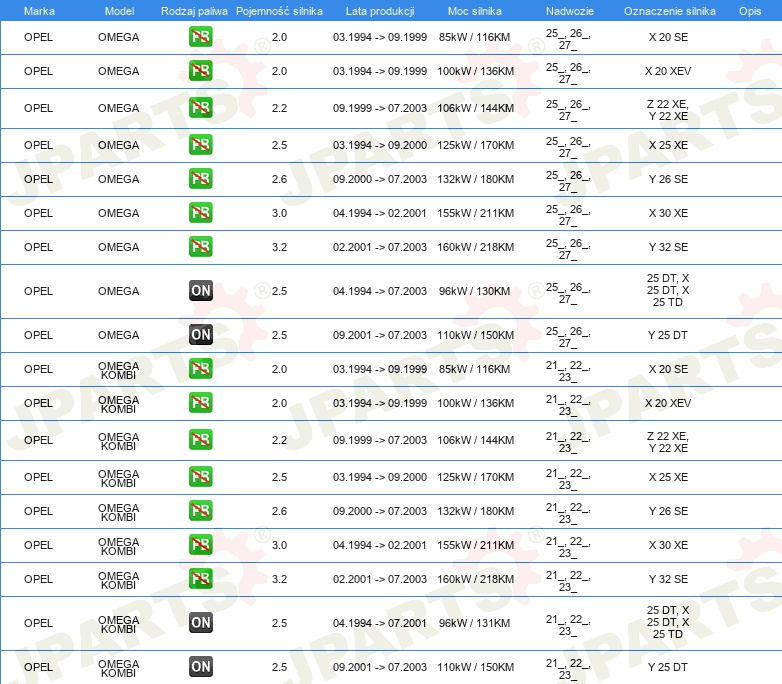Click ON diesel icon in OMEGA Y 25 DT row
782x684 pixels.
pyautogui.click(x=200, y=335)
